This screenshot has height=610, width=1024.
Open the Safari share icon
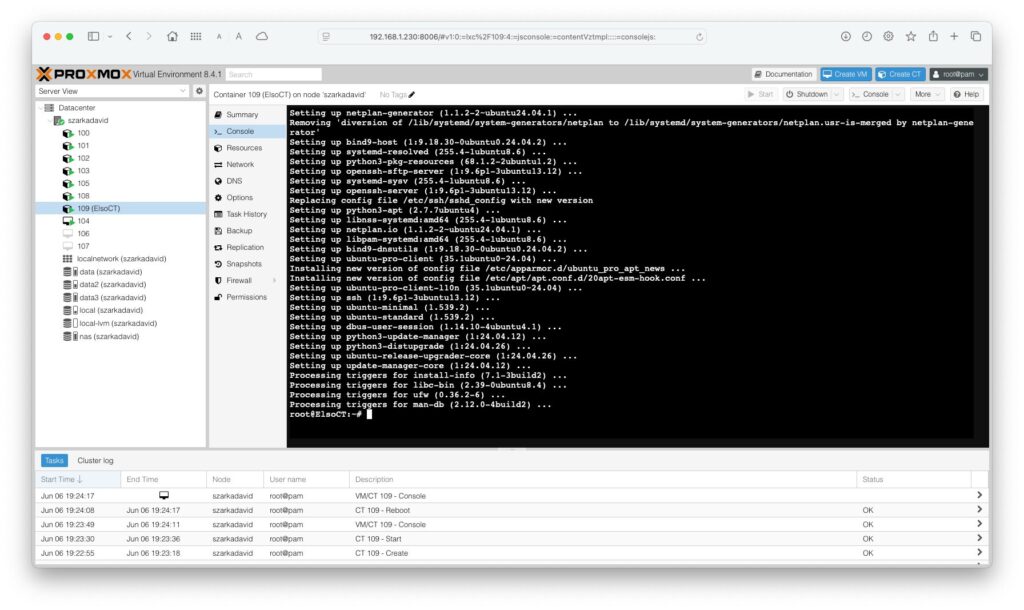click(933, 37)
